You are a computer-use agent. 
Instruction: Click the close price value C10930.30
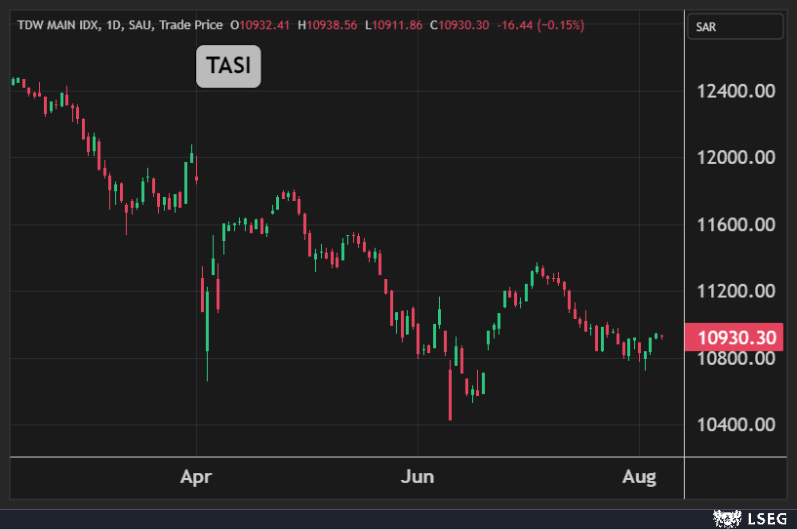tap(460, 24)
